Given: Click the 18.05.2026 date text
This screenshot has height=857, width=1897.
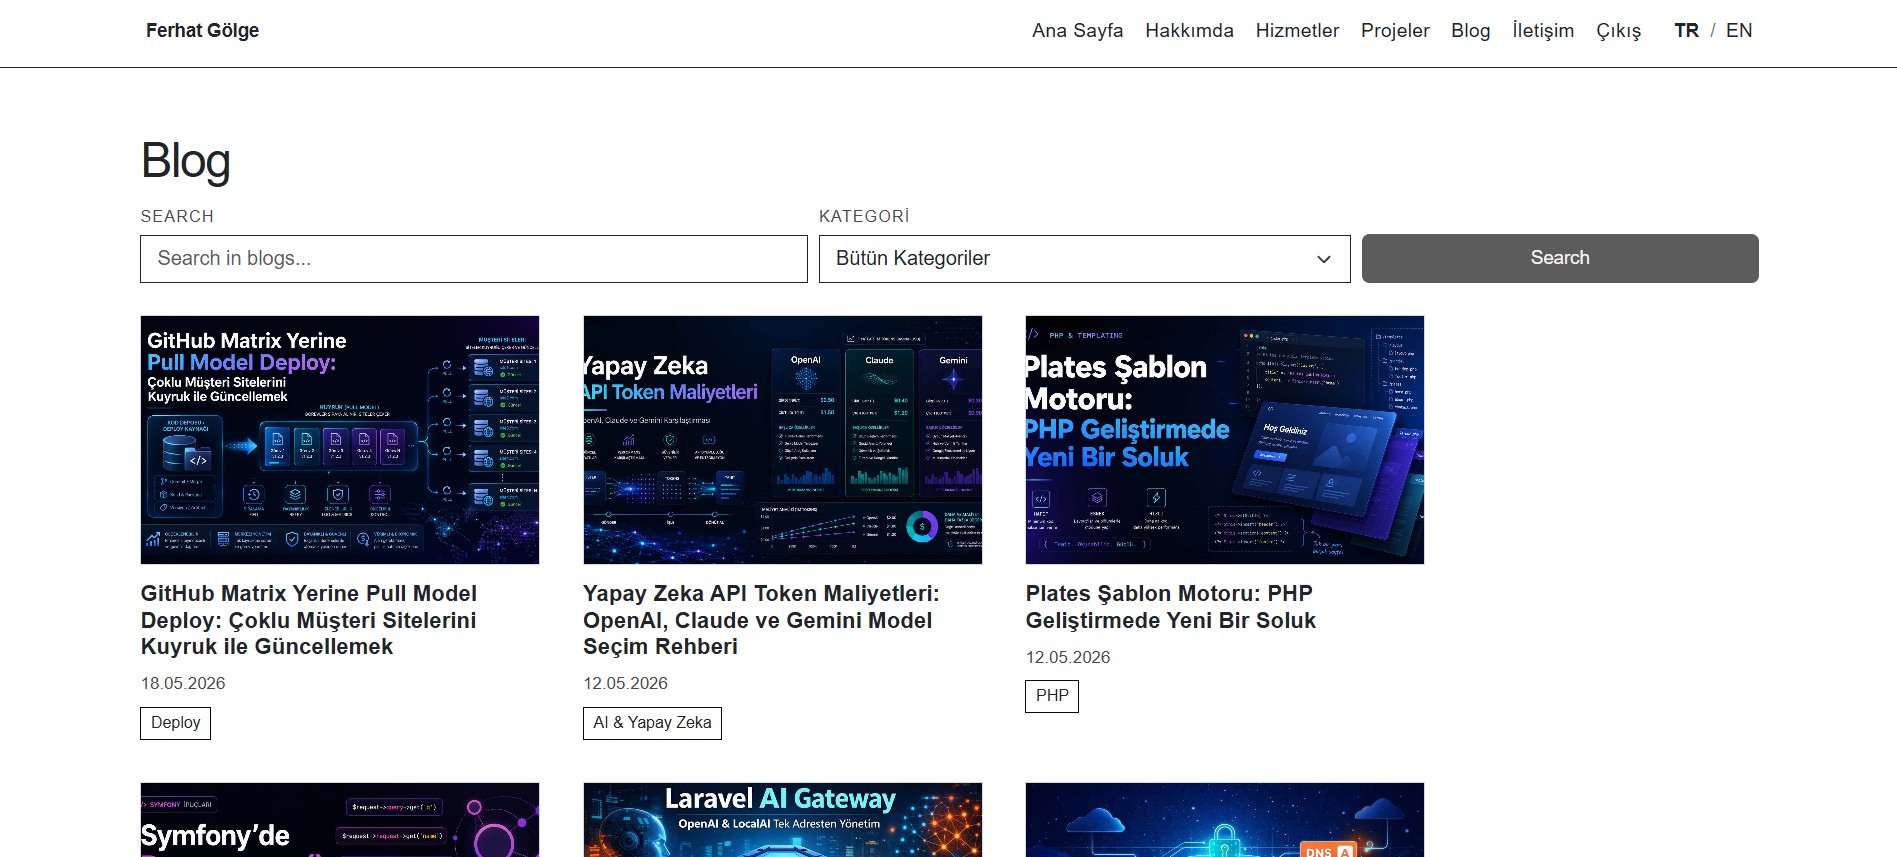Looking at the screenshot, I should pos(183,684).
